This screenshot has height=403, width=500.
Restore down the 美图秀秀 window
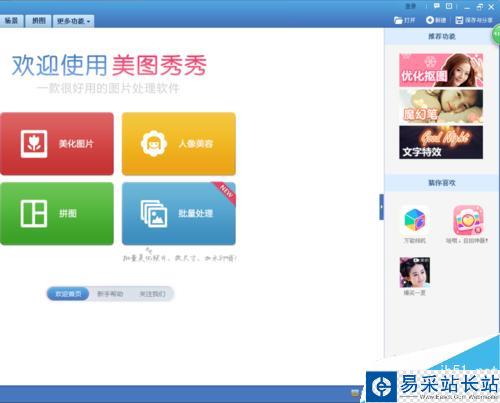(479, 7)
